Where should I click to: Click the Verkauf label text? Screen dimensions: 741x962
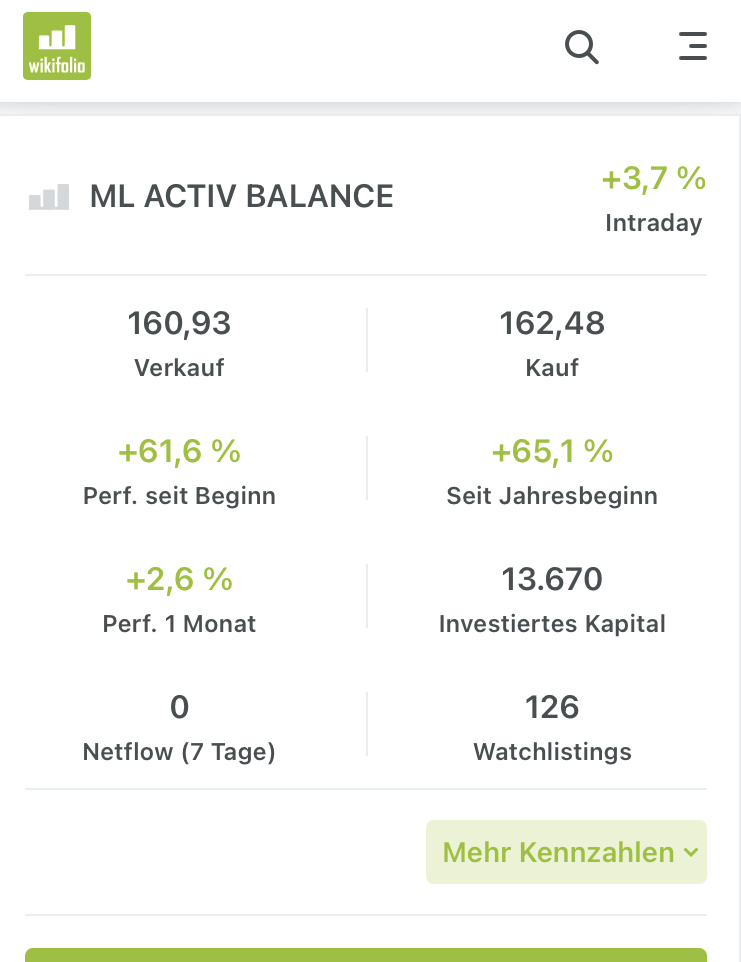pyautogui.click(x=179, y=368)
